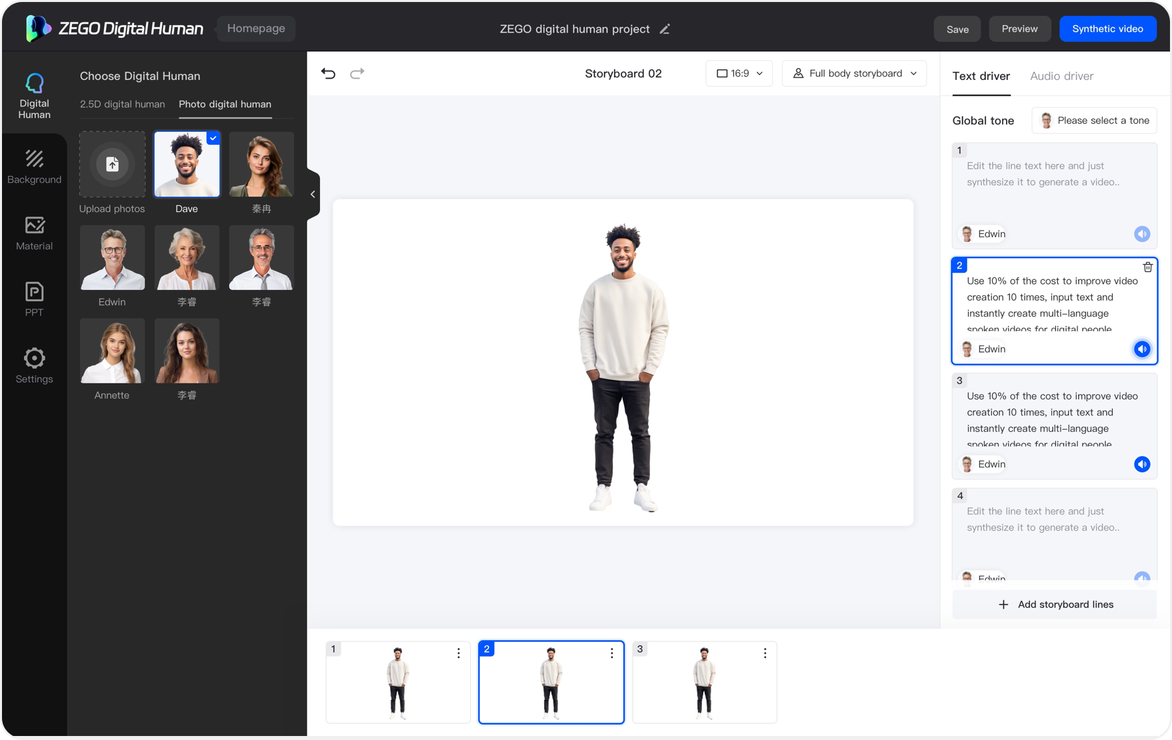Image resolution: width=1172 pixels, height=740 pixels.
Task: Click the undo arrow icon
Action: 328,73
